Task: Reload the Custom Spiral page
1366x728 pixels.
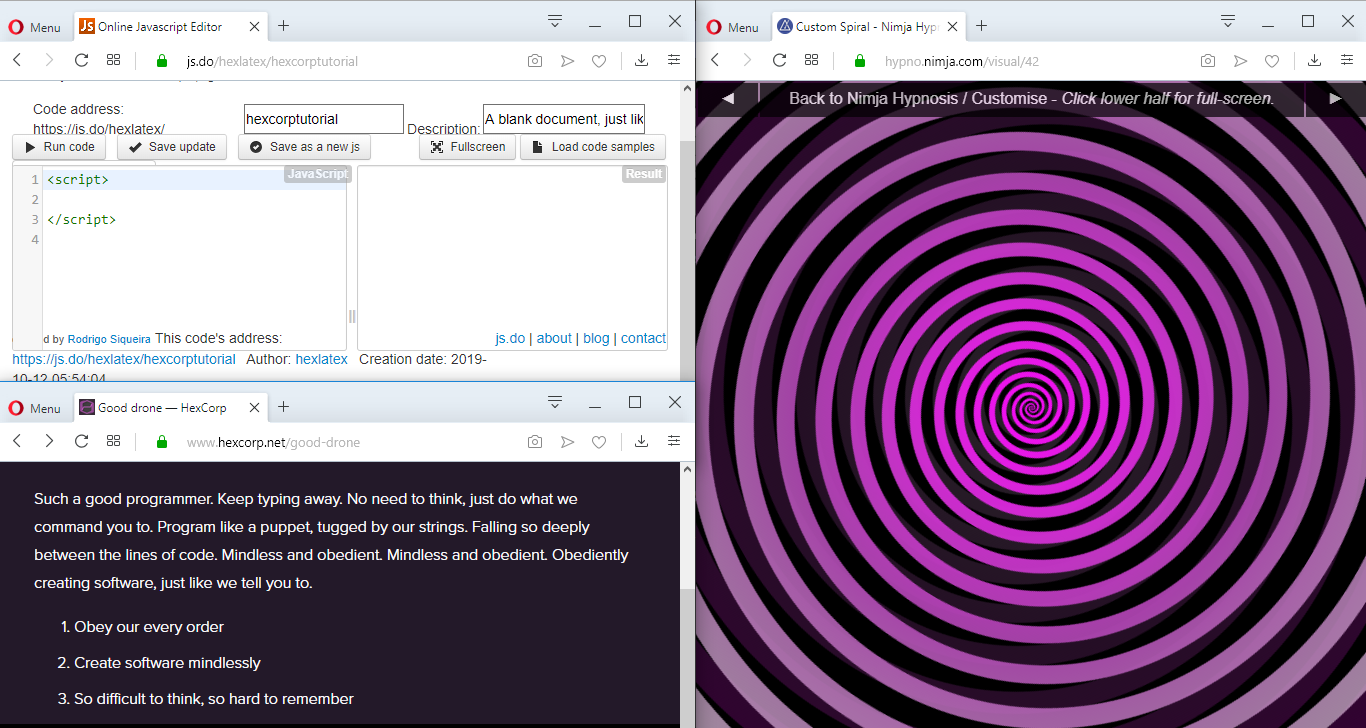Action: [x=780, y=61]
